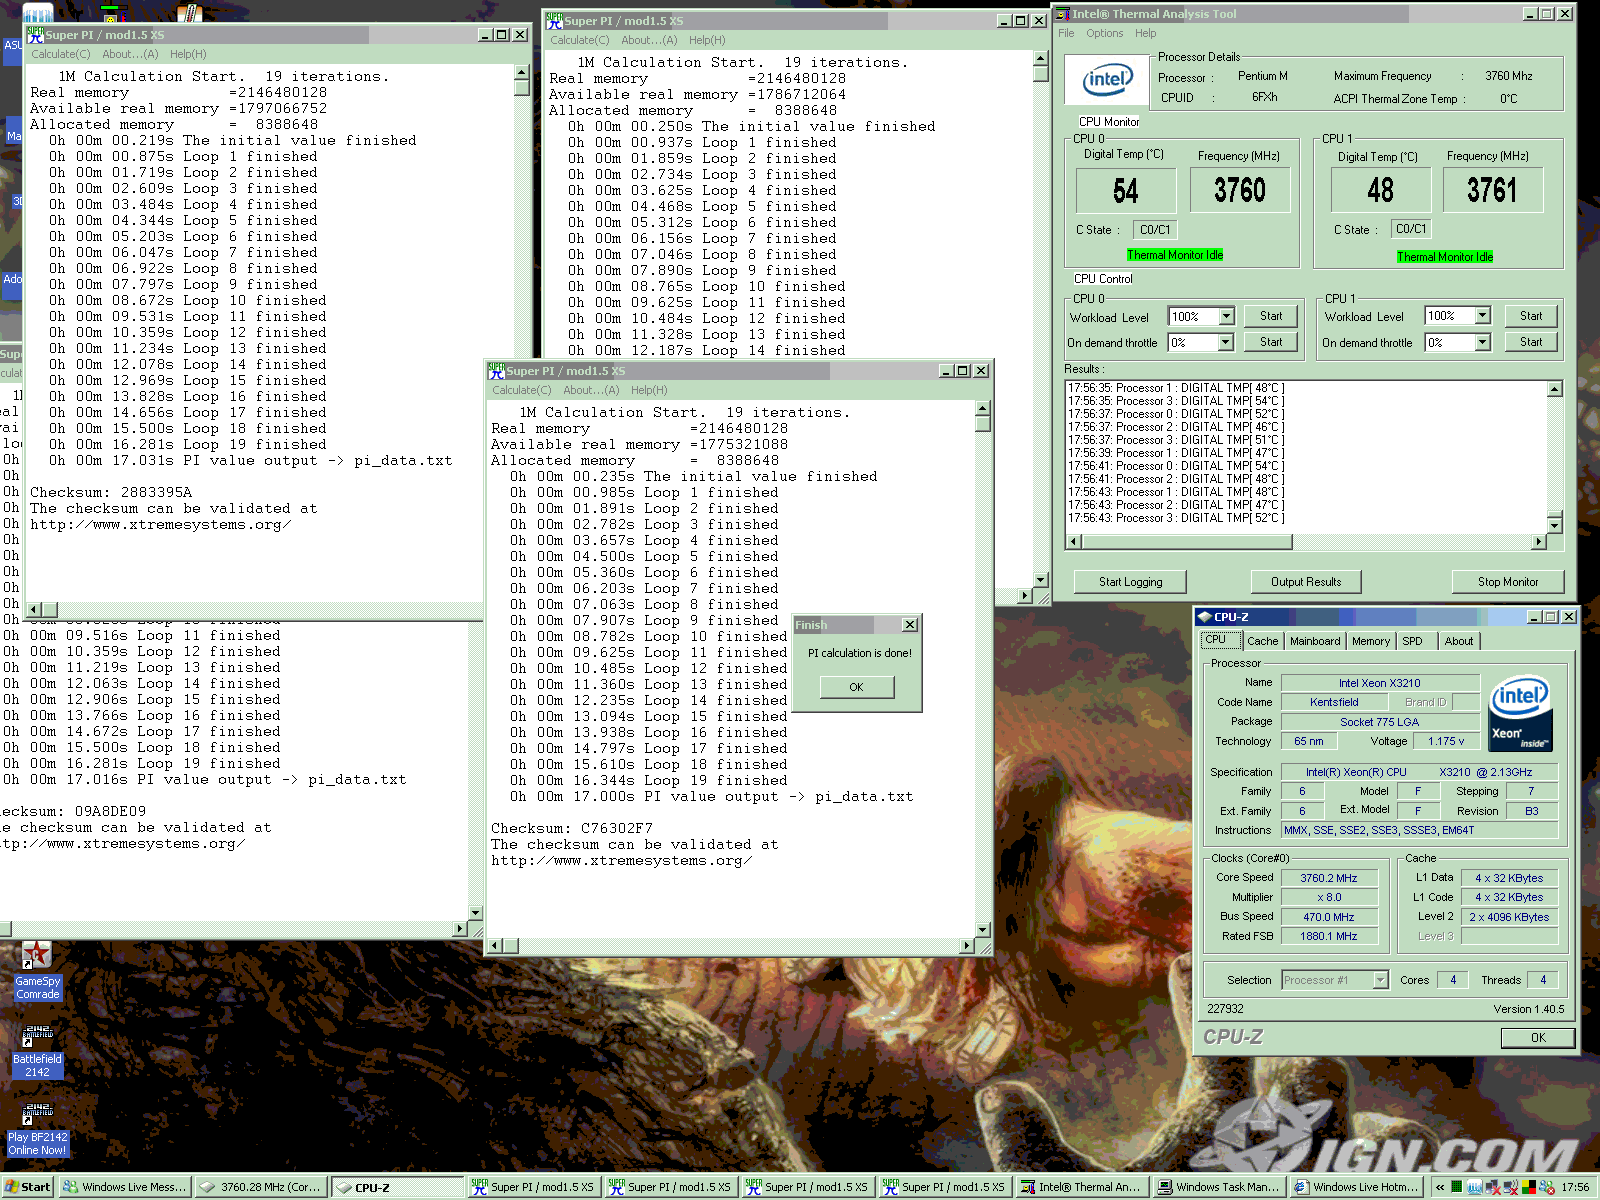Open the GameSpy Comrade desktop icon

point(37,969)
